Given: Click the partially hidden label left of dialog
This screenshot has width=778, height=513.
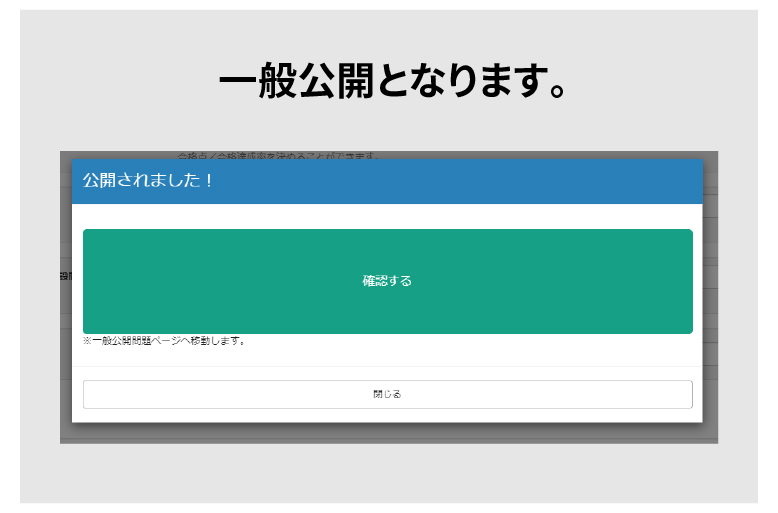Looking at the screenshot, I should pyautogui.click(x=65, y=276).
